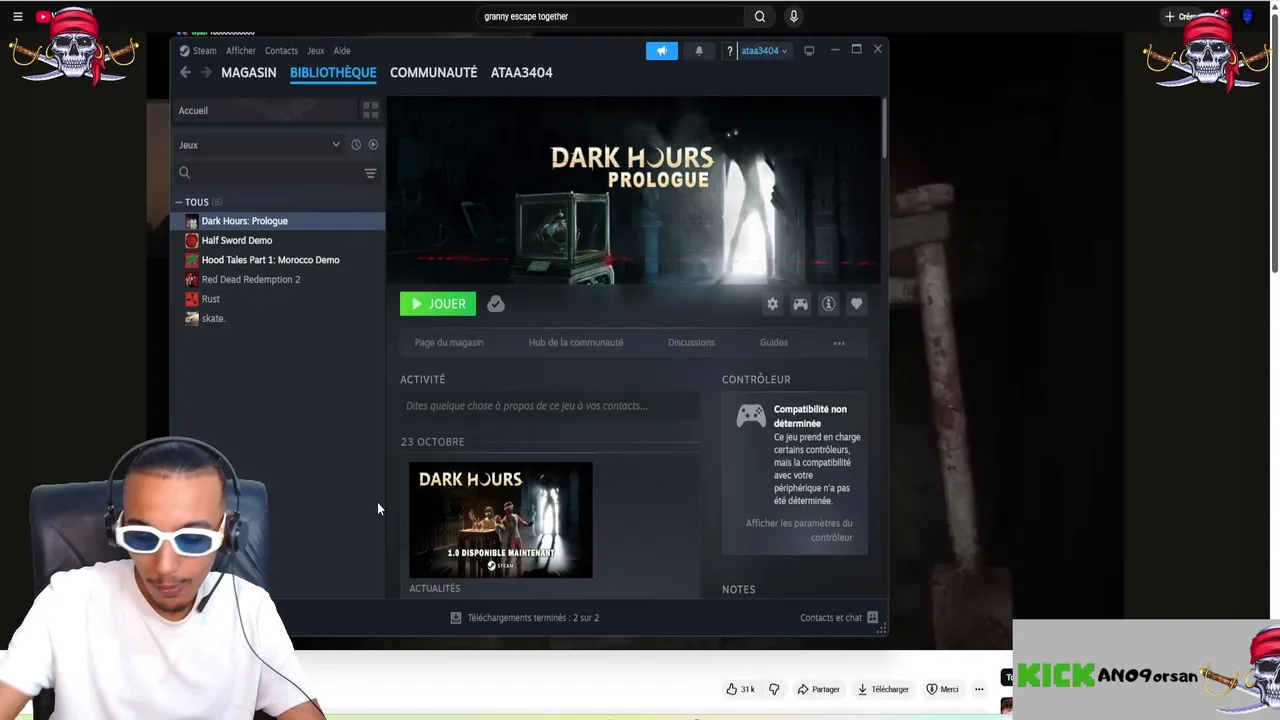
Task: Like the YouTube video, 31 k
Action: tap(741, 689)
